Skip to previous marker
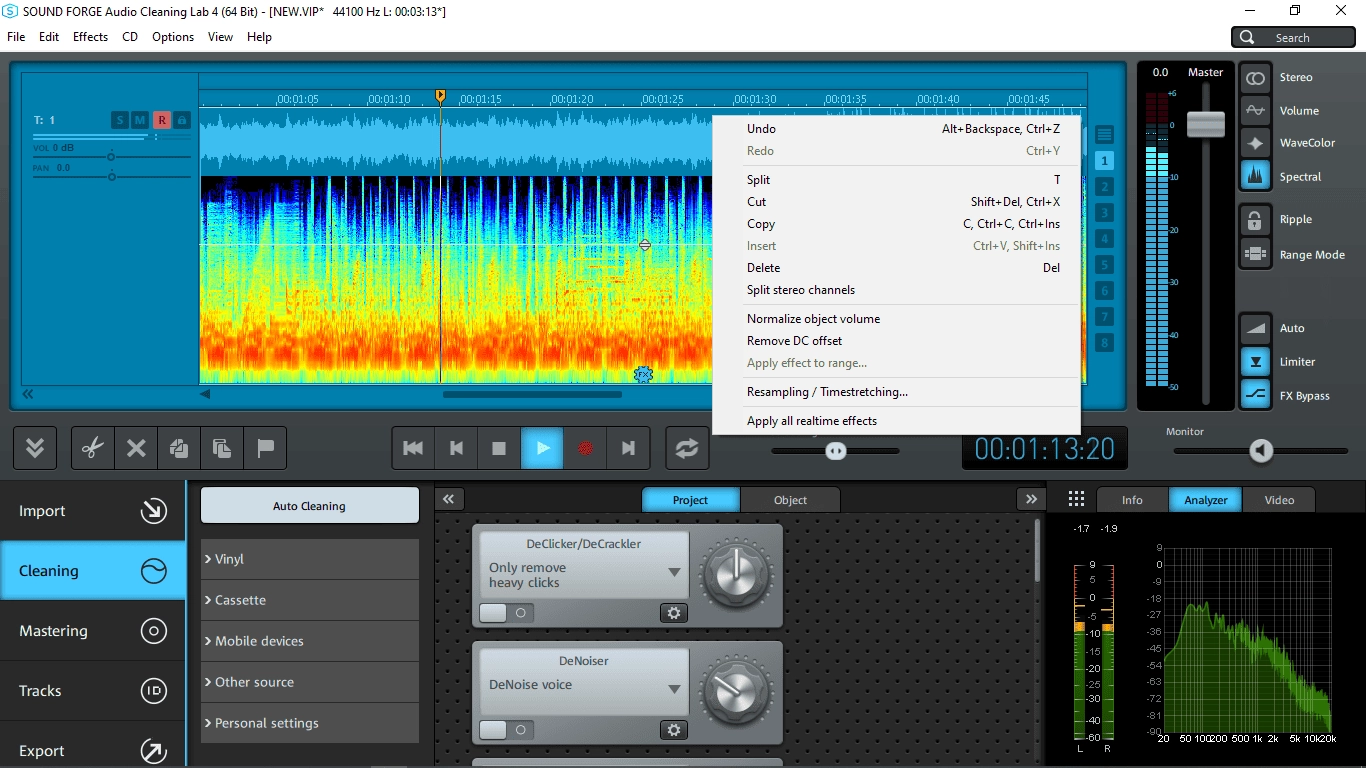The height and width of the screenshot is (768, 1366). point(456,449)
